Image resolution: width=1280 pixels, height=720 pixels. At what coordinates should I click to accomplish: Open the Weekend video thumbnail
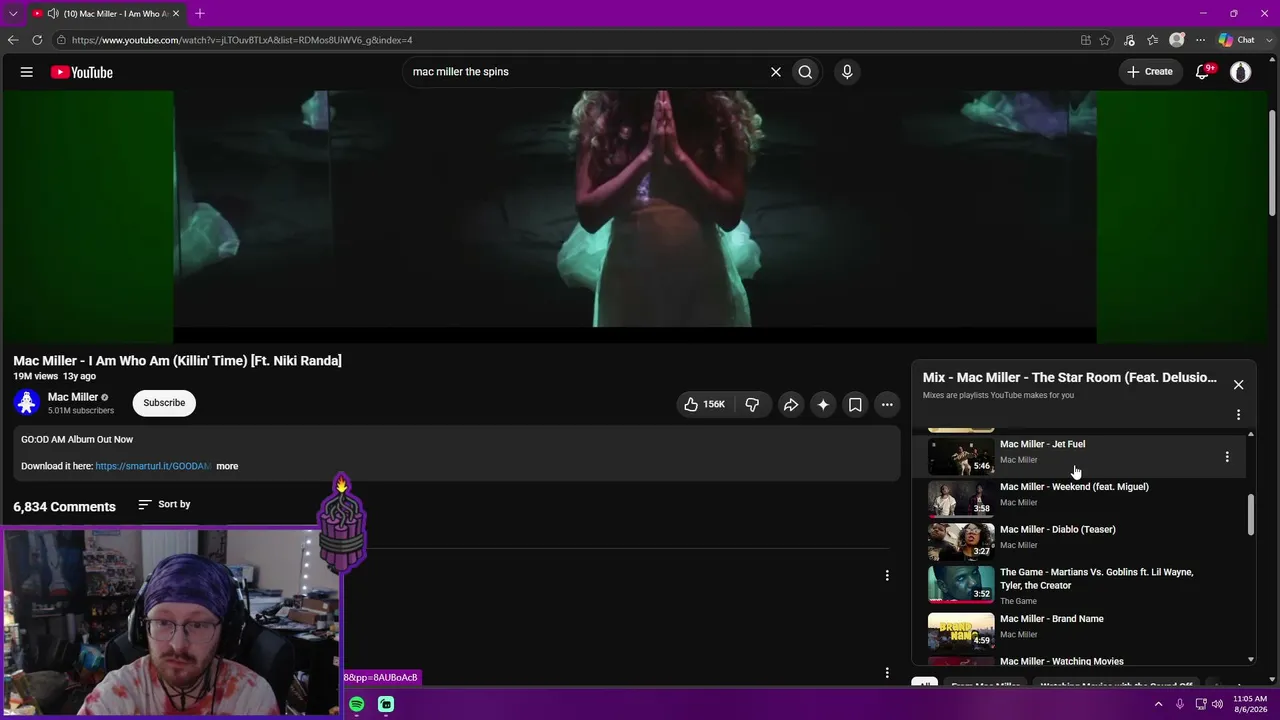coord(961,499)
